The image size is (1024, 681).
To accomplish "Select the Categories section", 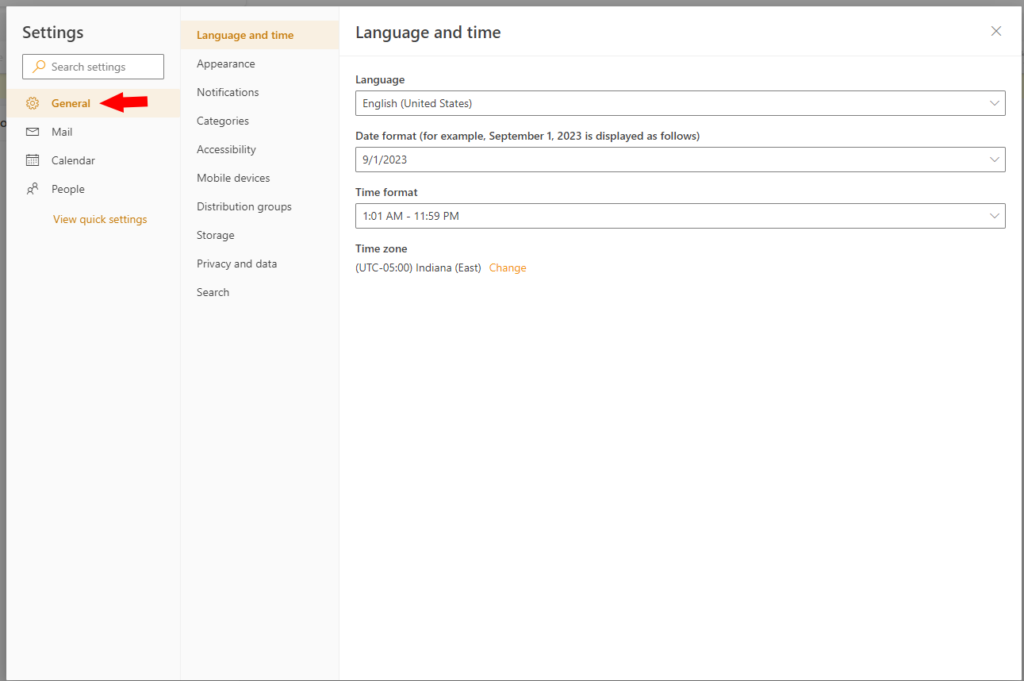I will pos(222,120).
